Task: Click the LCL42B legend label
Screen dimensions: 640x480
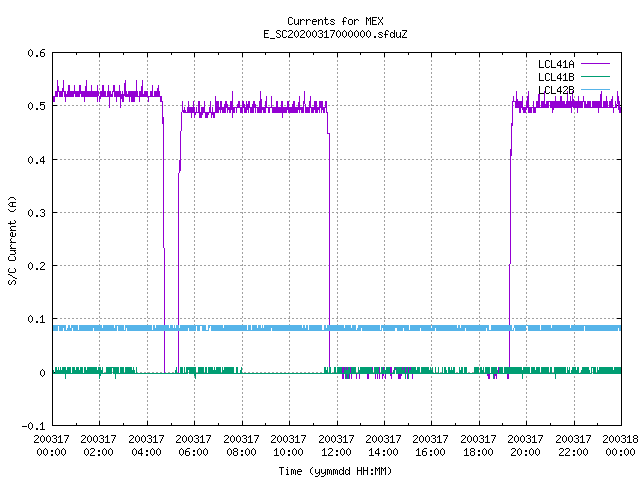Action: [556, 90]
